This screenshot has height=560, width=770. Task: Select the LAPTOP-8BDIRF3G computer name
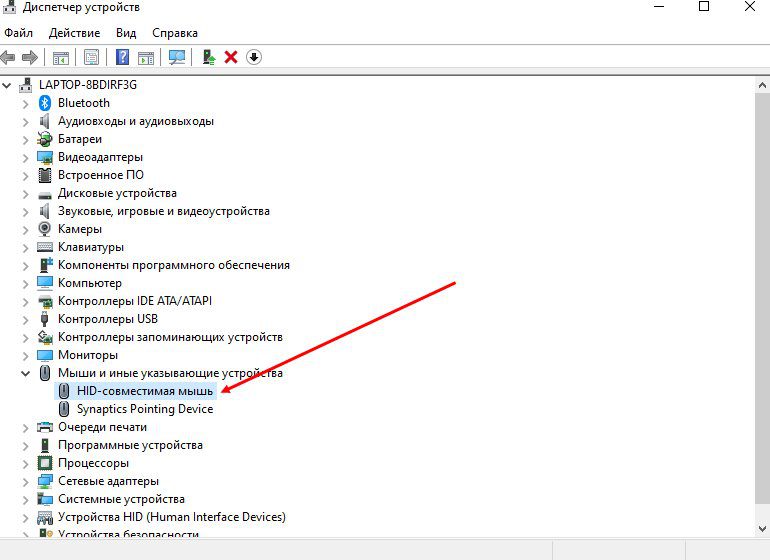pos(88,85)
